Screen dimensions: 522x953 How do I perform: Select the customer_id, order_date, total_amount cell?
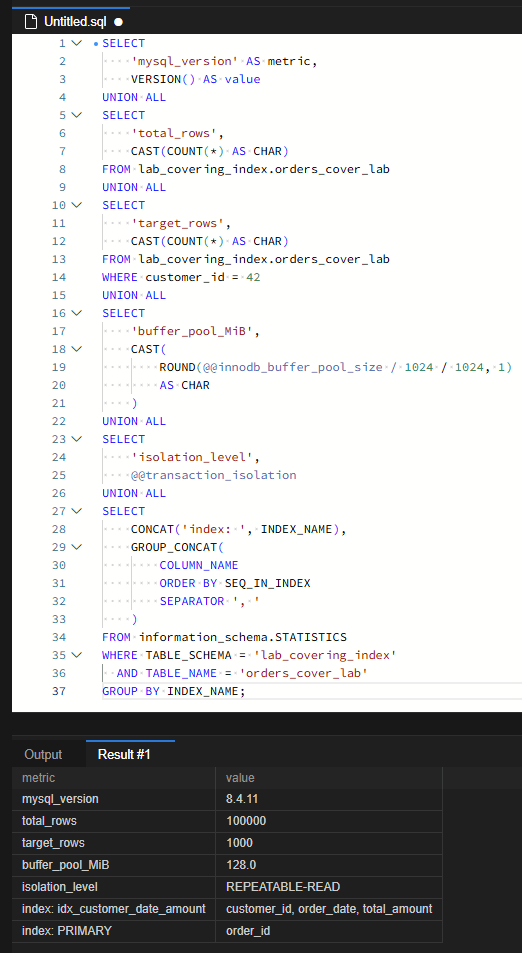(329, 909)
